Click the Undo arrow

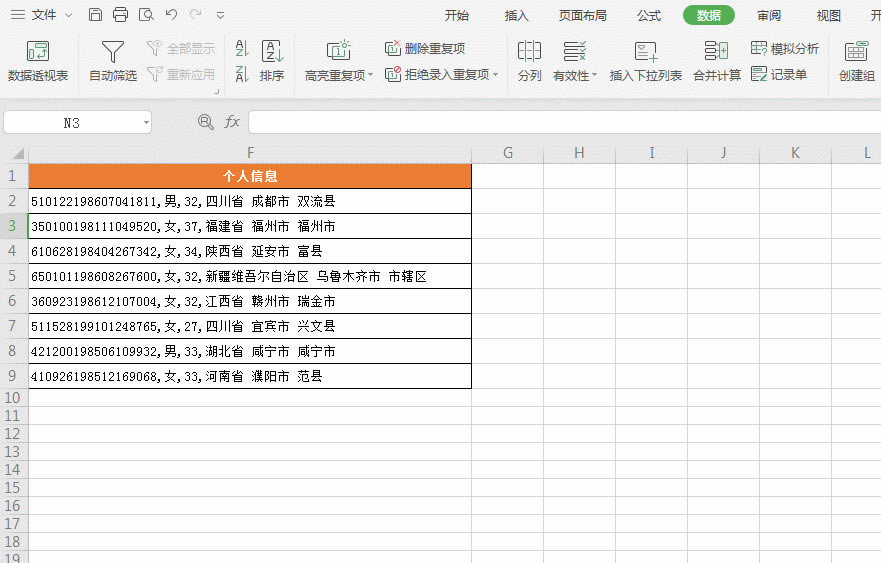point(171,15)
